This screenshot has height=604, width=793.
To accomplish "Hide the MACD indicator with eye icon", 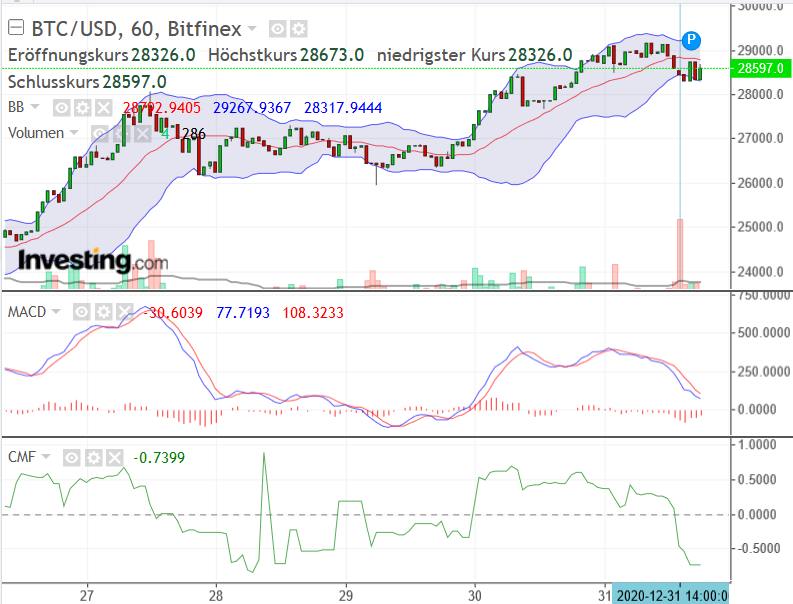I will coord(81,312).
